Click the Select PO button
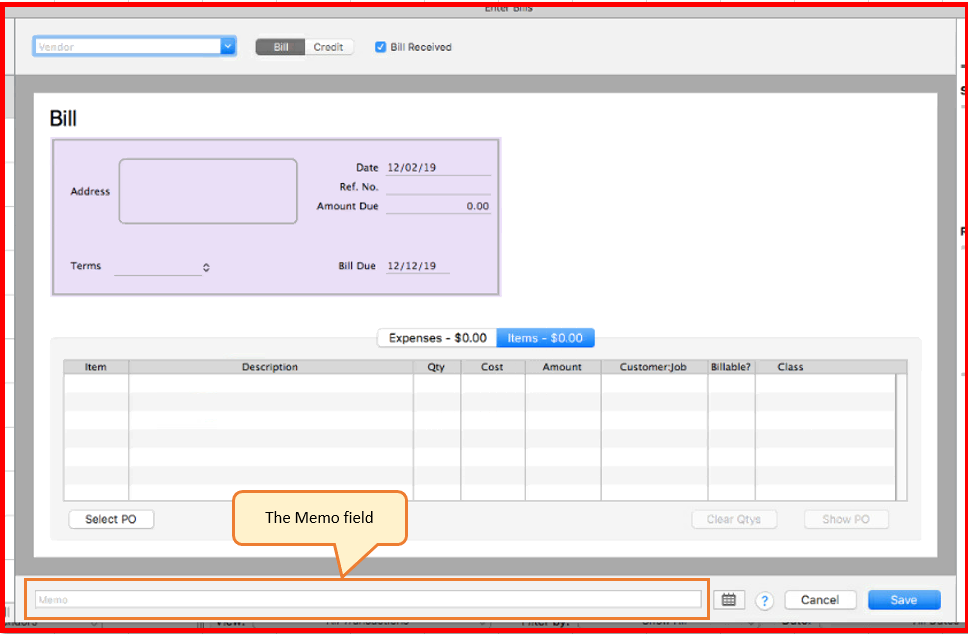Image resolution: width=968 pixels, height=634 pixels. pyautogui.click(x=111, y=519)
